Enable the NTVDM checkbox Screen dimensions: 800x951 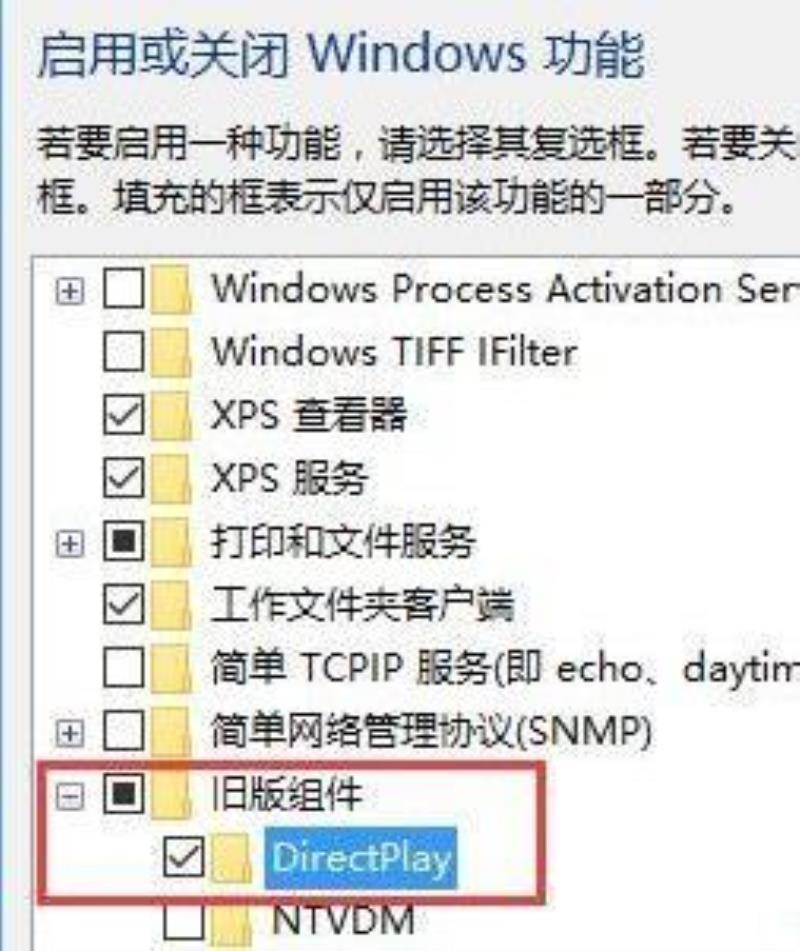184,920
